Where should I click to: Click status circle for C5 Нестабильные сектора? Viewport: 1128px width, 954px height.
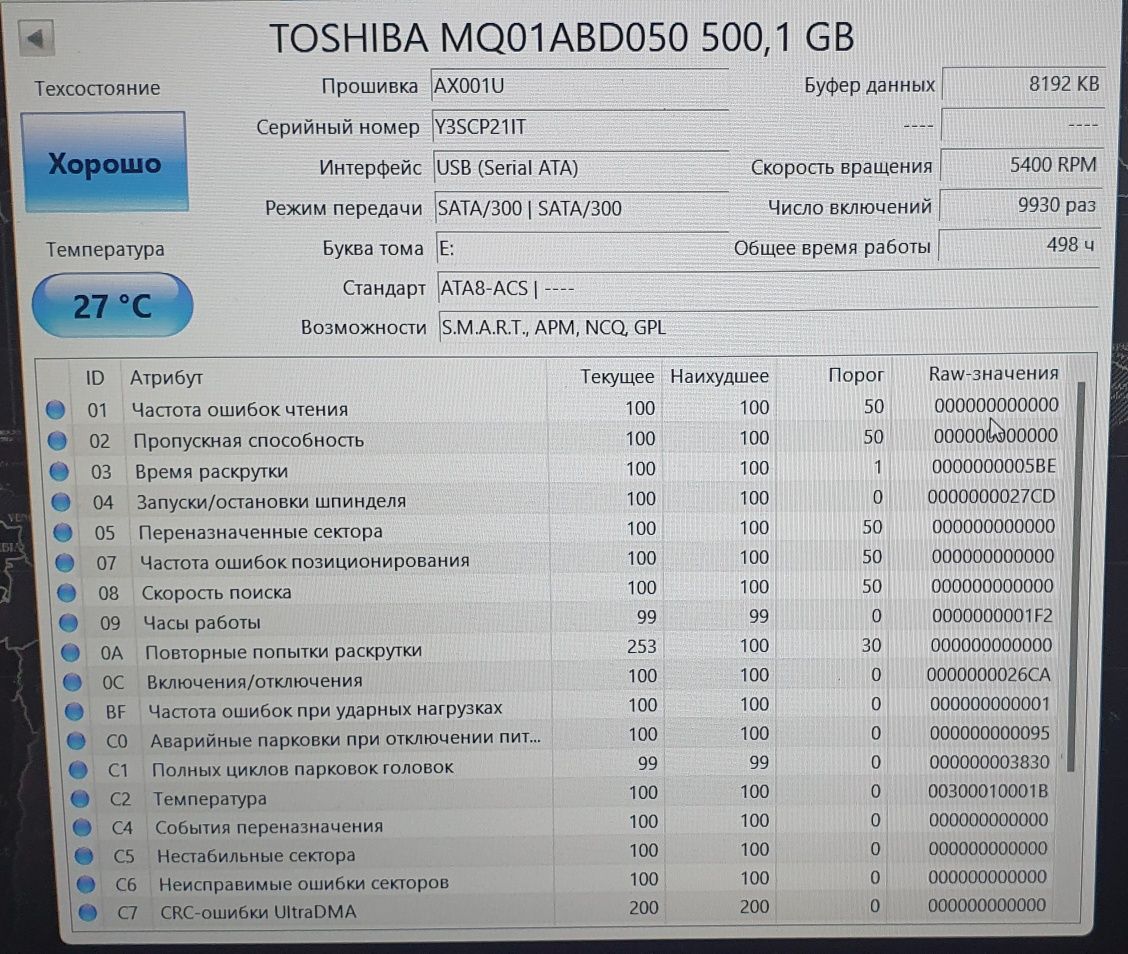84,855
